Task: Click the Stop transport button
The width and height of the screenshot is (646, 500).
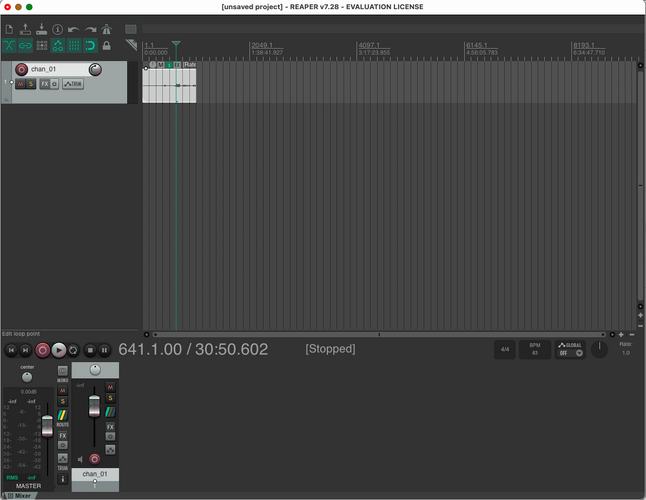Action: (90, 350)
